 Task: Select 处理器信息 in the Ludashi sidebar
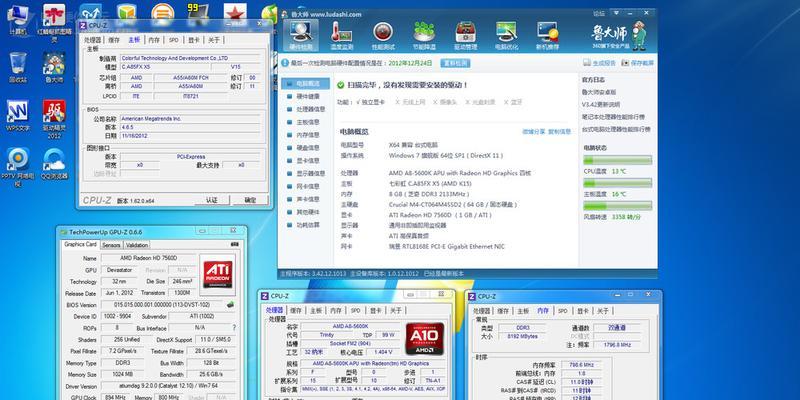pyautogui.click(x=304, y=109)
